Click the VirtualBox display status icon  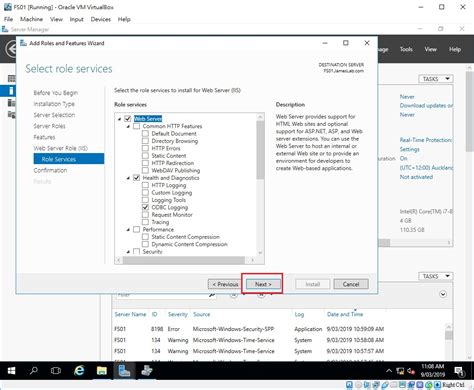[403, 385]
